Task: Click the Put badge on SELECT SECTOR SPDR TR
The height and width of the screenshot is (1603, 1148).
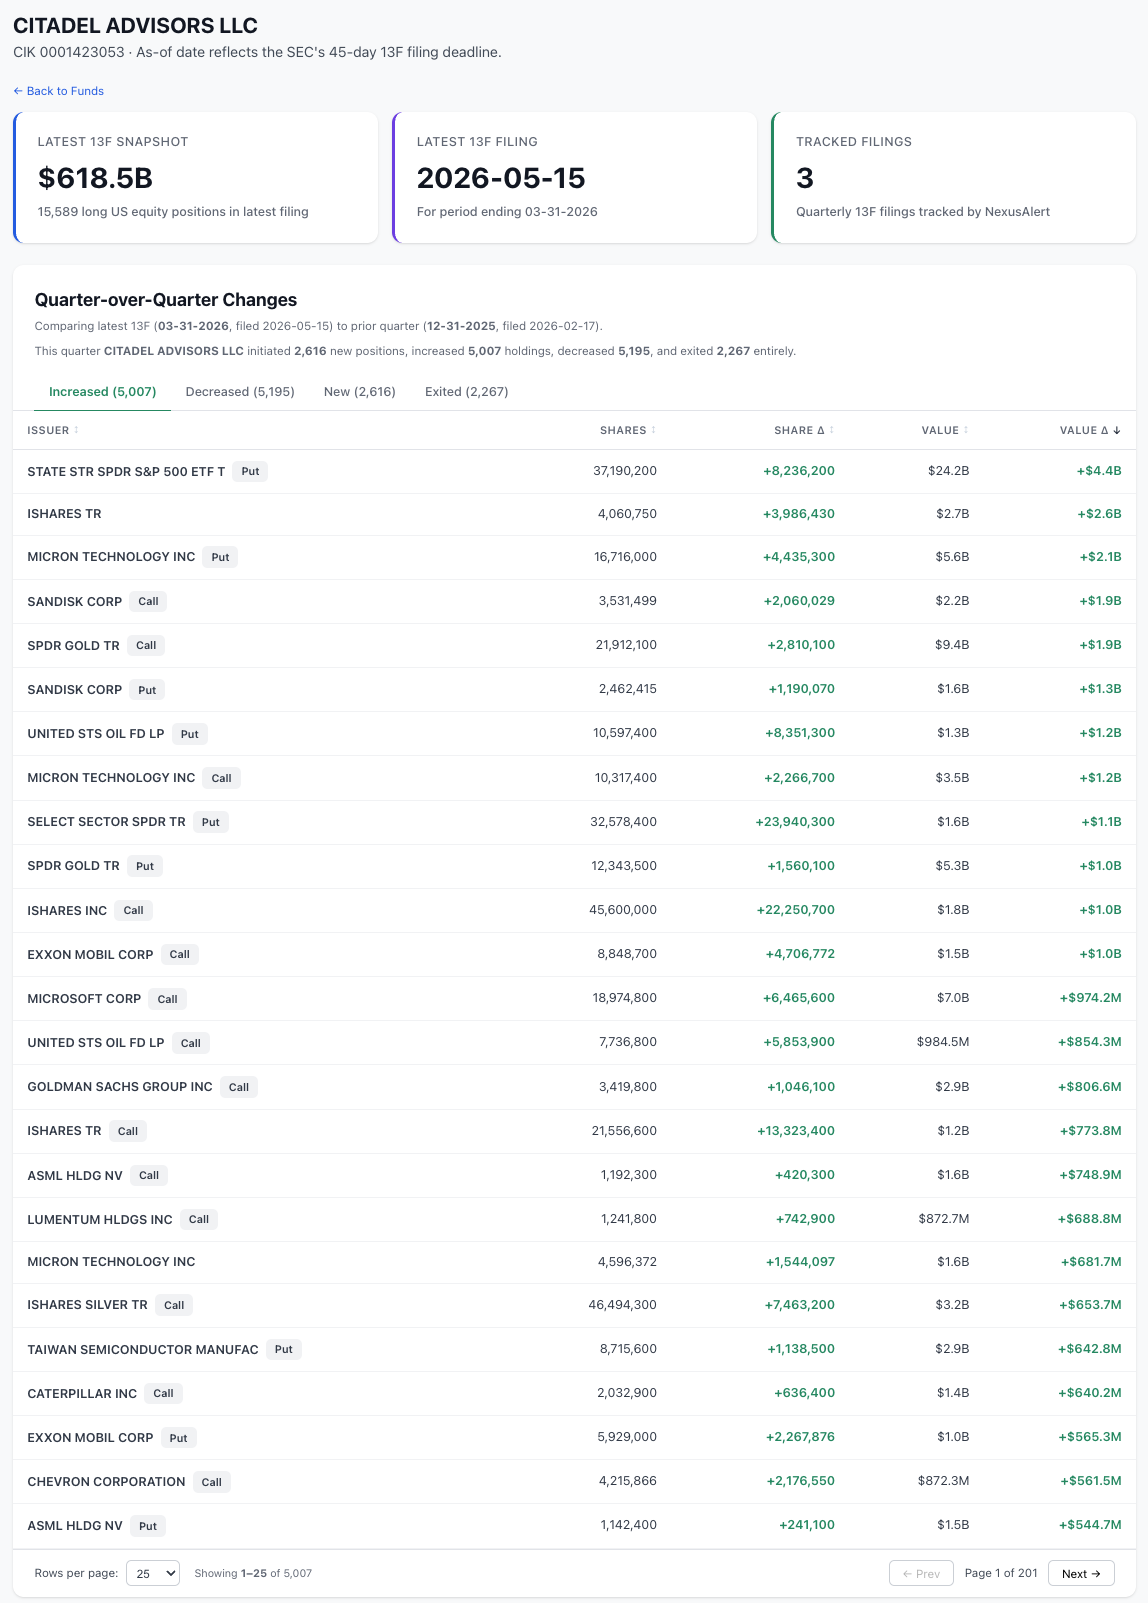Action: point(211,822)
